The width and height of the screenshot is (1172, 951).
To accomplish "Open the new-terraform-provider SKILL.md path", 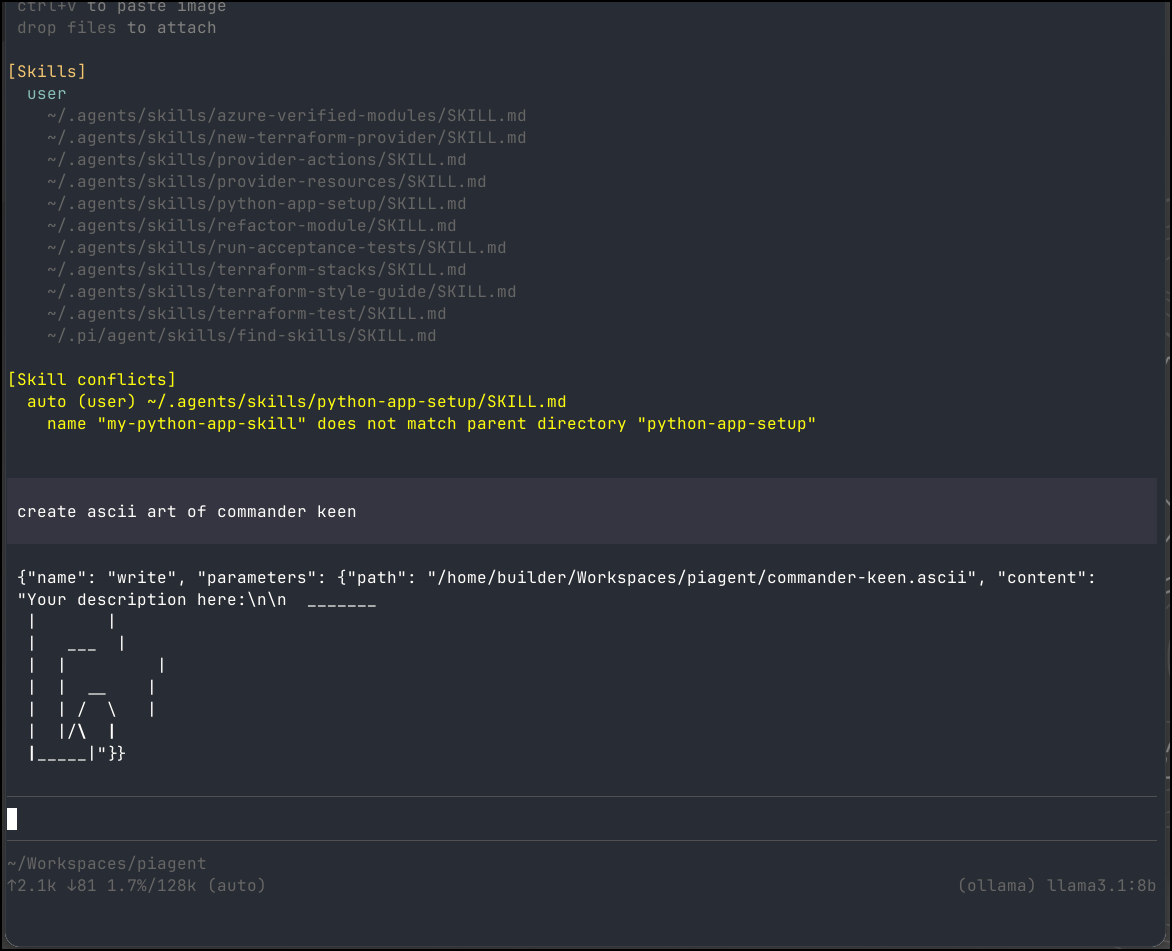I will (x=286, y=138).
